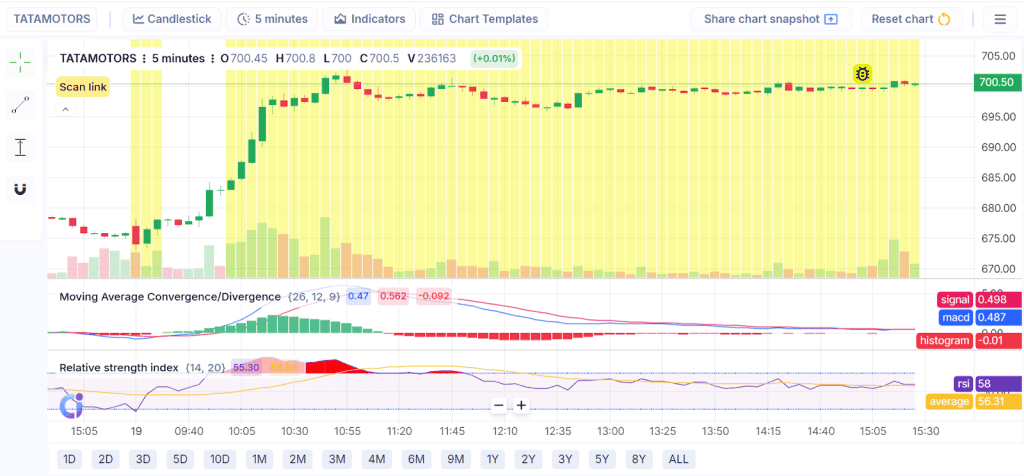Select the 1D range
The width and height of the screenshot is (1024, 476).
tap(69, 459)
